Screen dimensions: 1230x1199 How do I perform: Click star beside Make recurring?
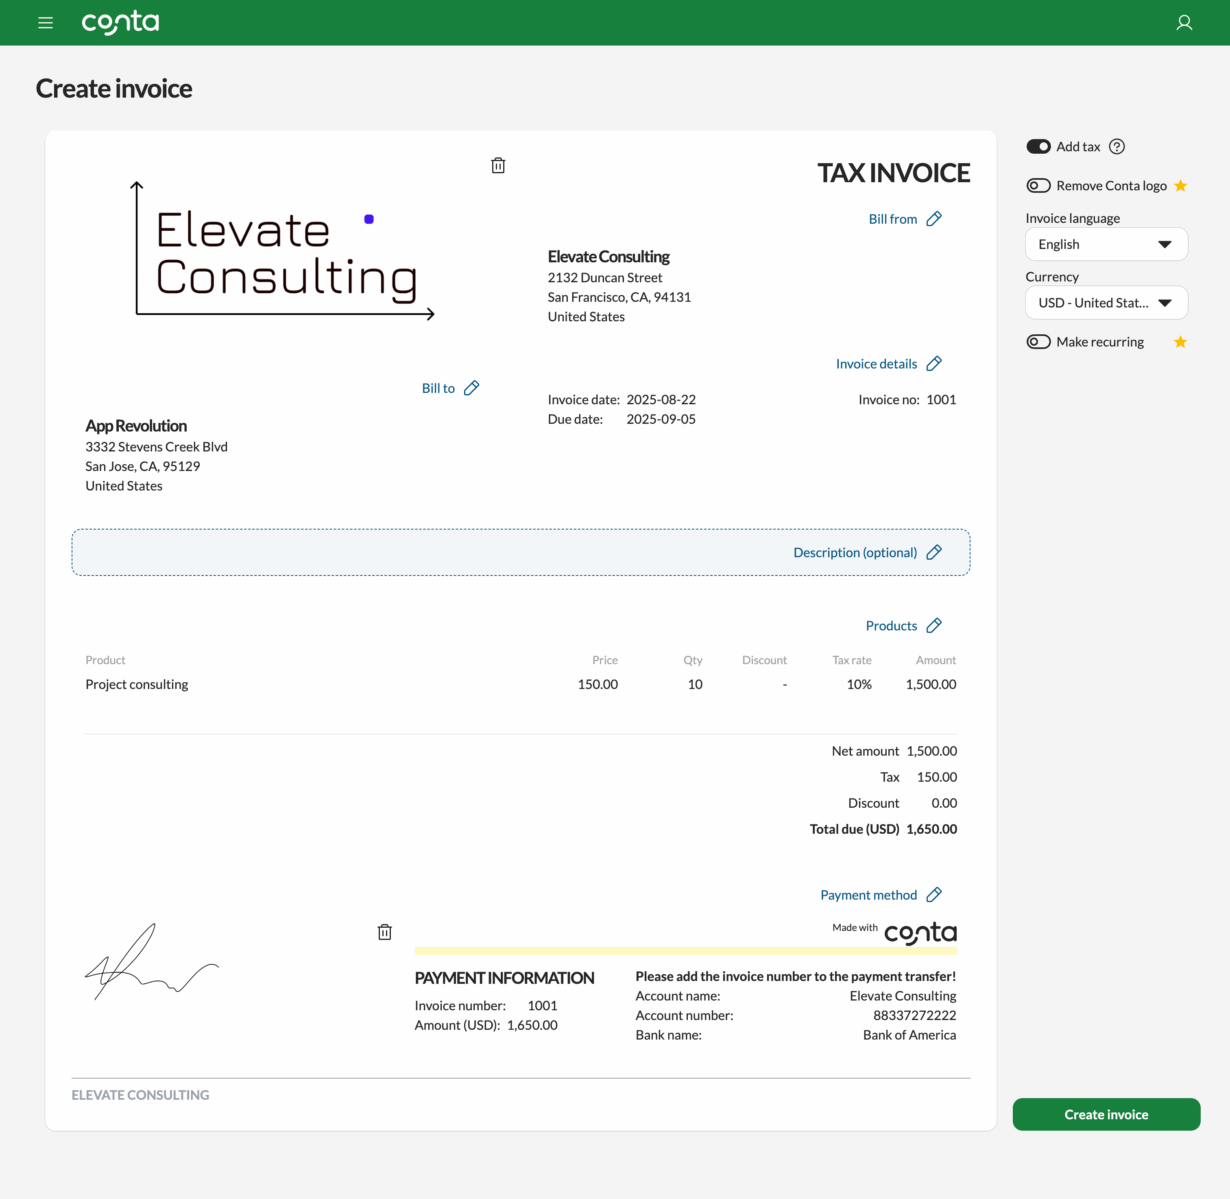pyautogui.click(x=1181, y=342)
